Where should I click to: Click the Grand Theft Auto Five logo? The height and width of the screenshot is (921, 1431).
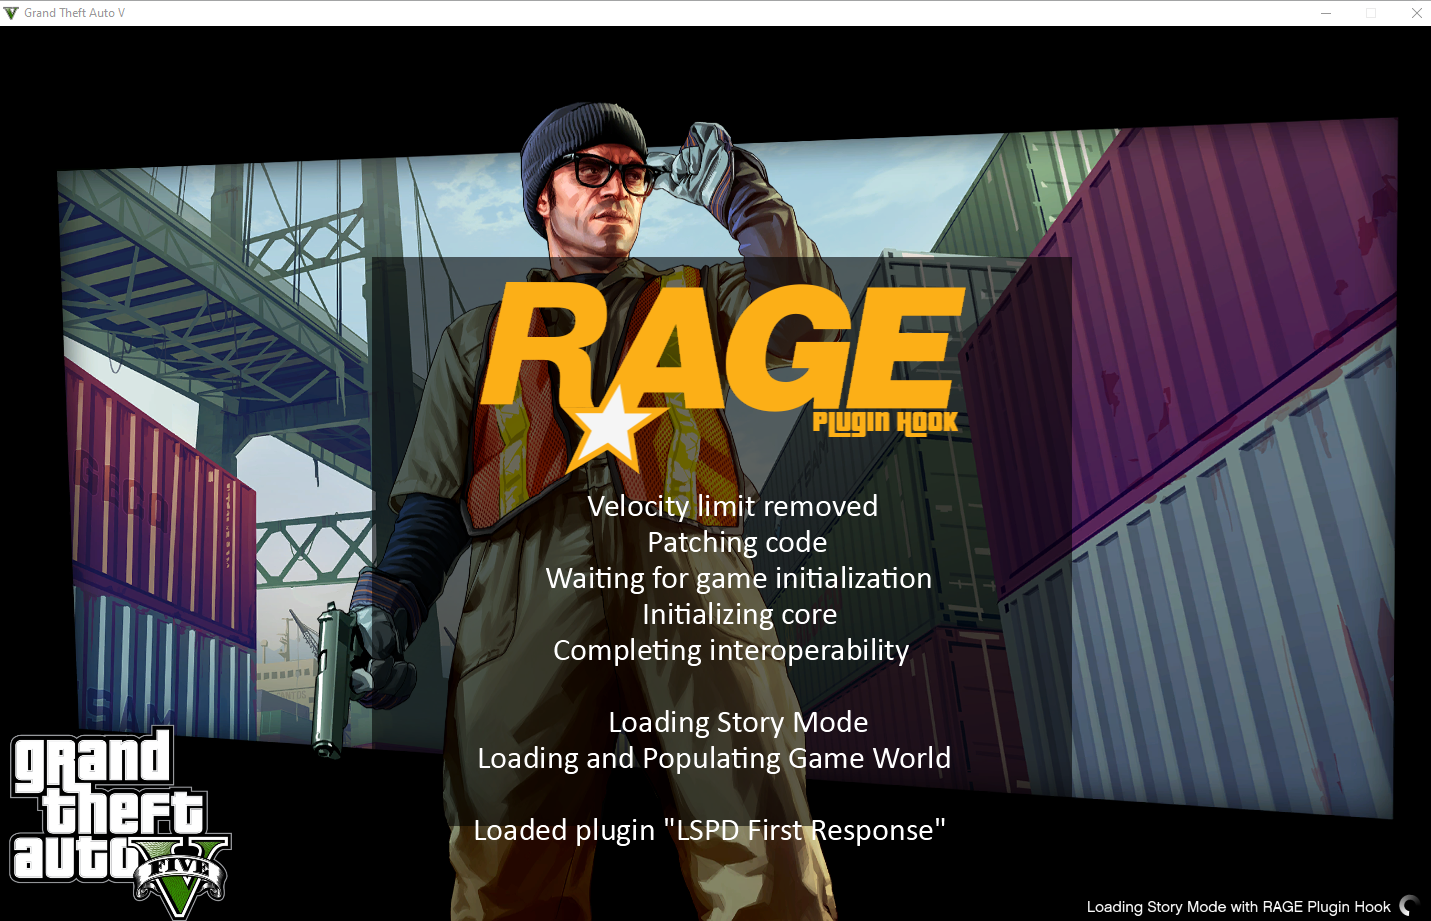click(120, 822)
